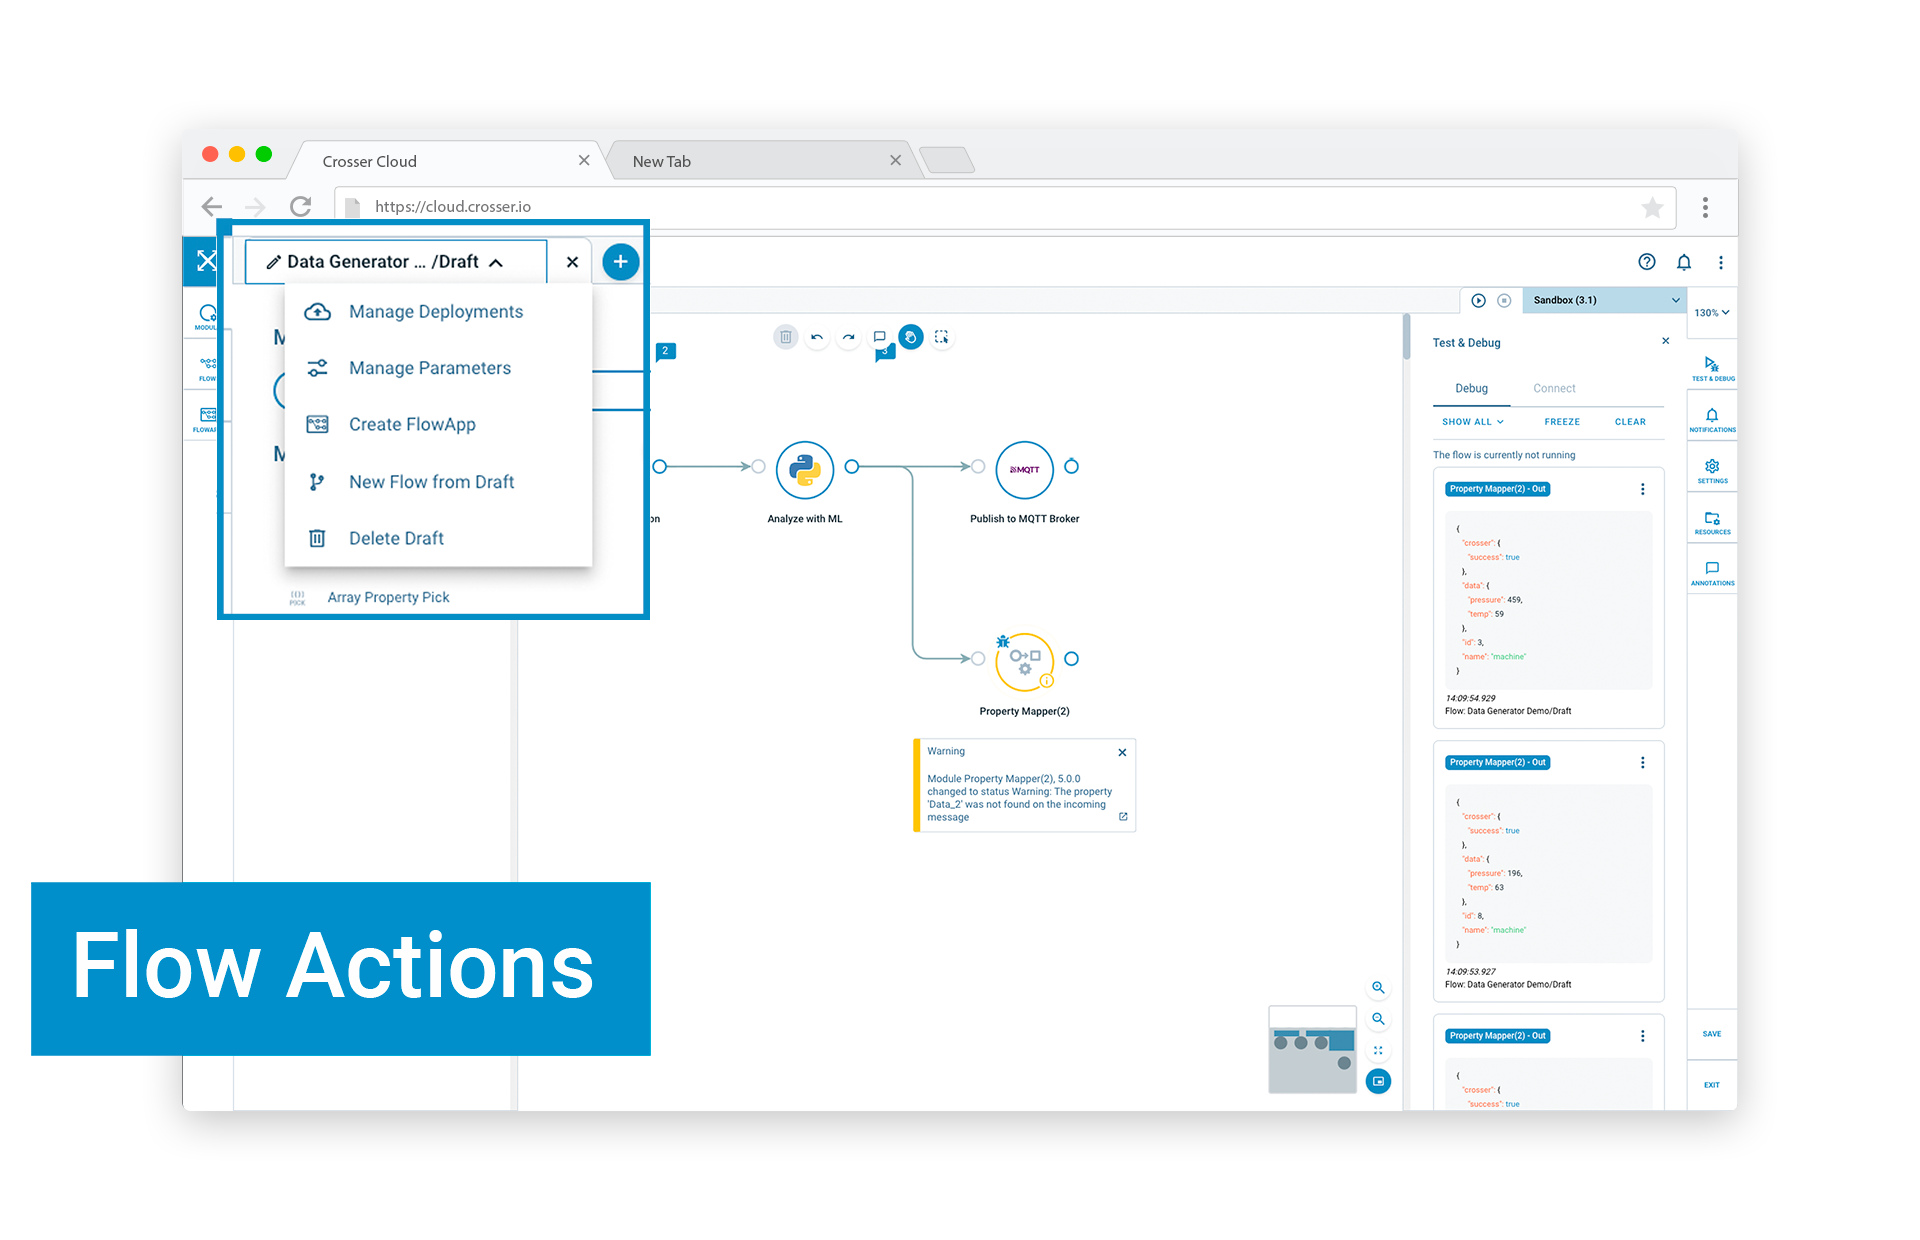Select Delete Draft option
The width and height of the screenshot is (1920, 1240).
tap(396, 539)
